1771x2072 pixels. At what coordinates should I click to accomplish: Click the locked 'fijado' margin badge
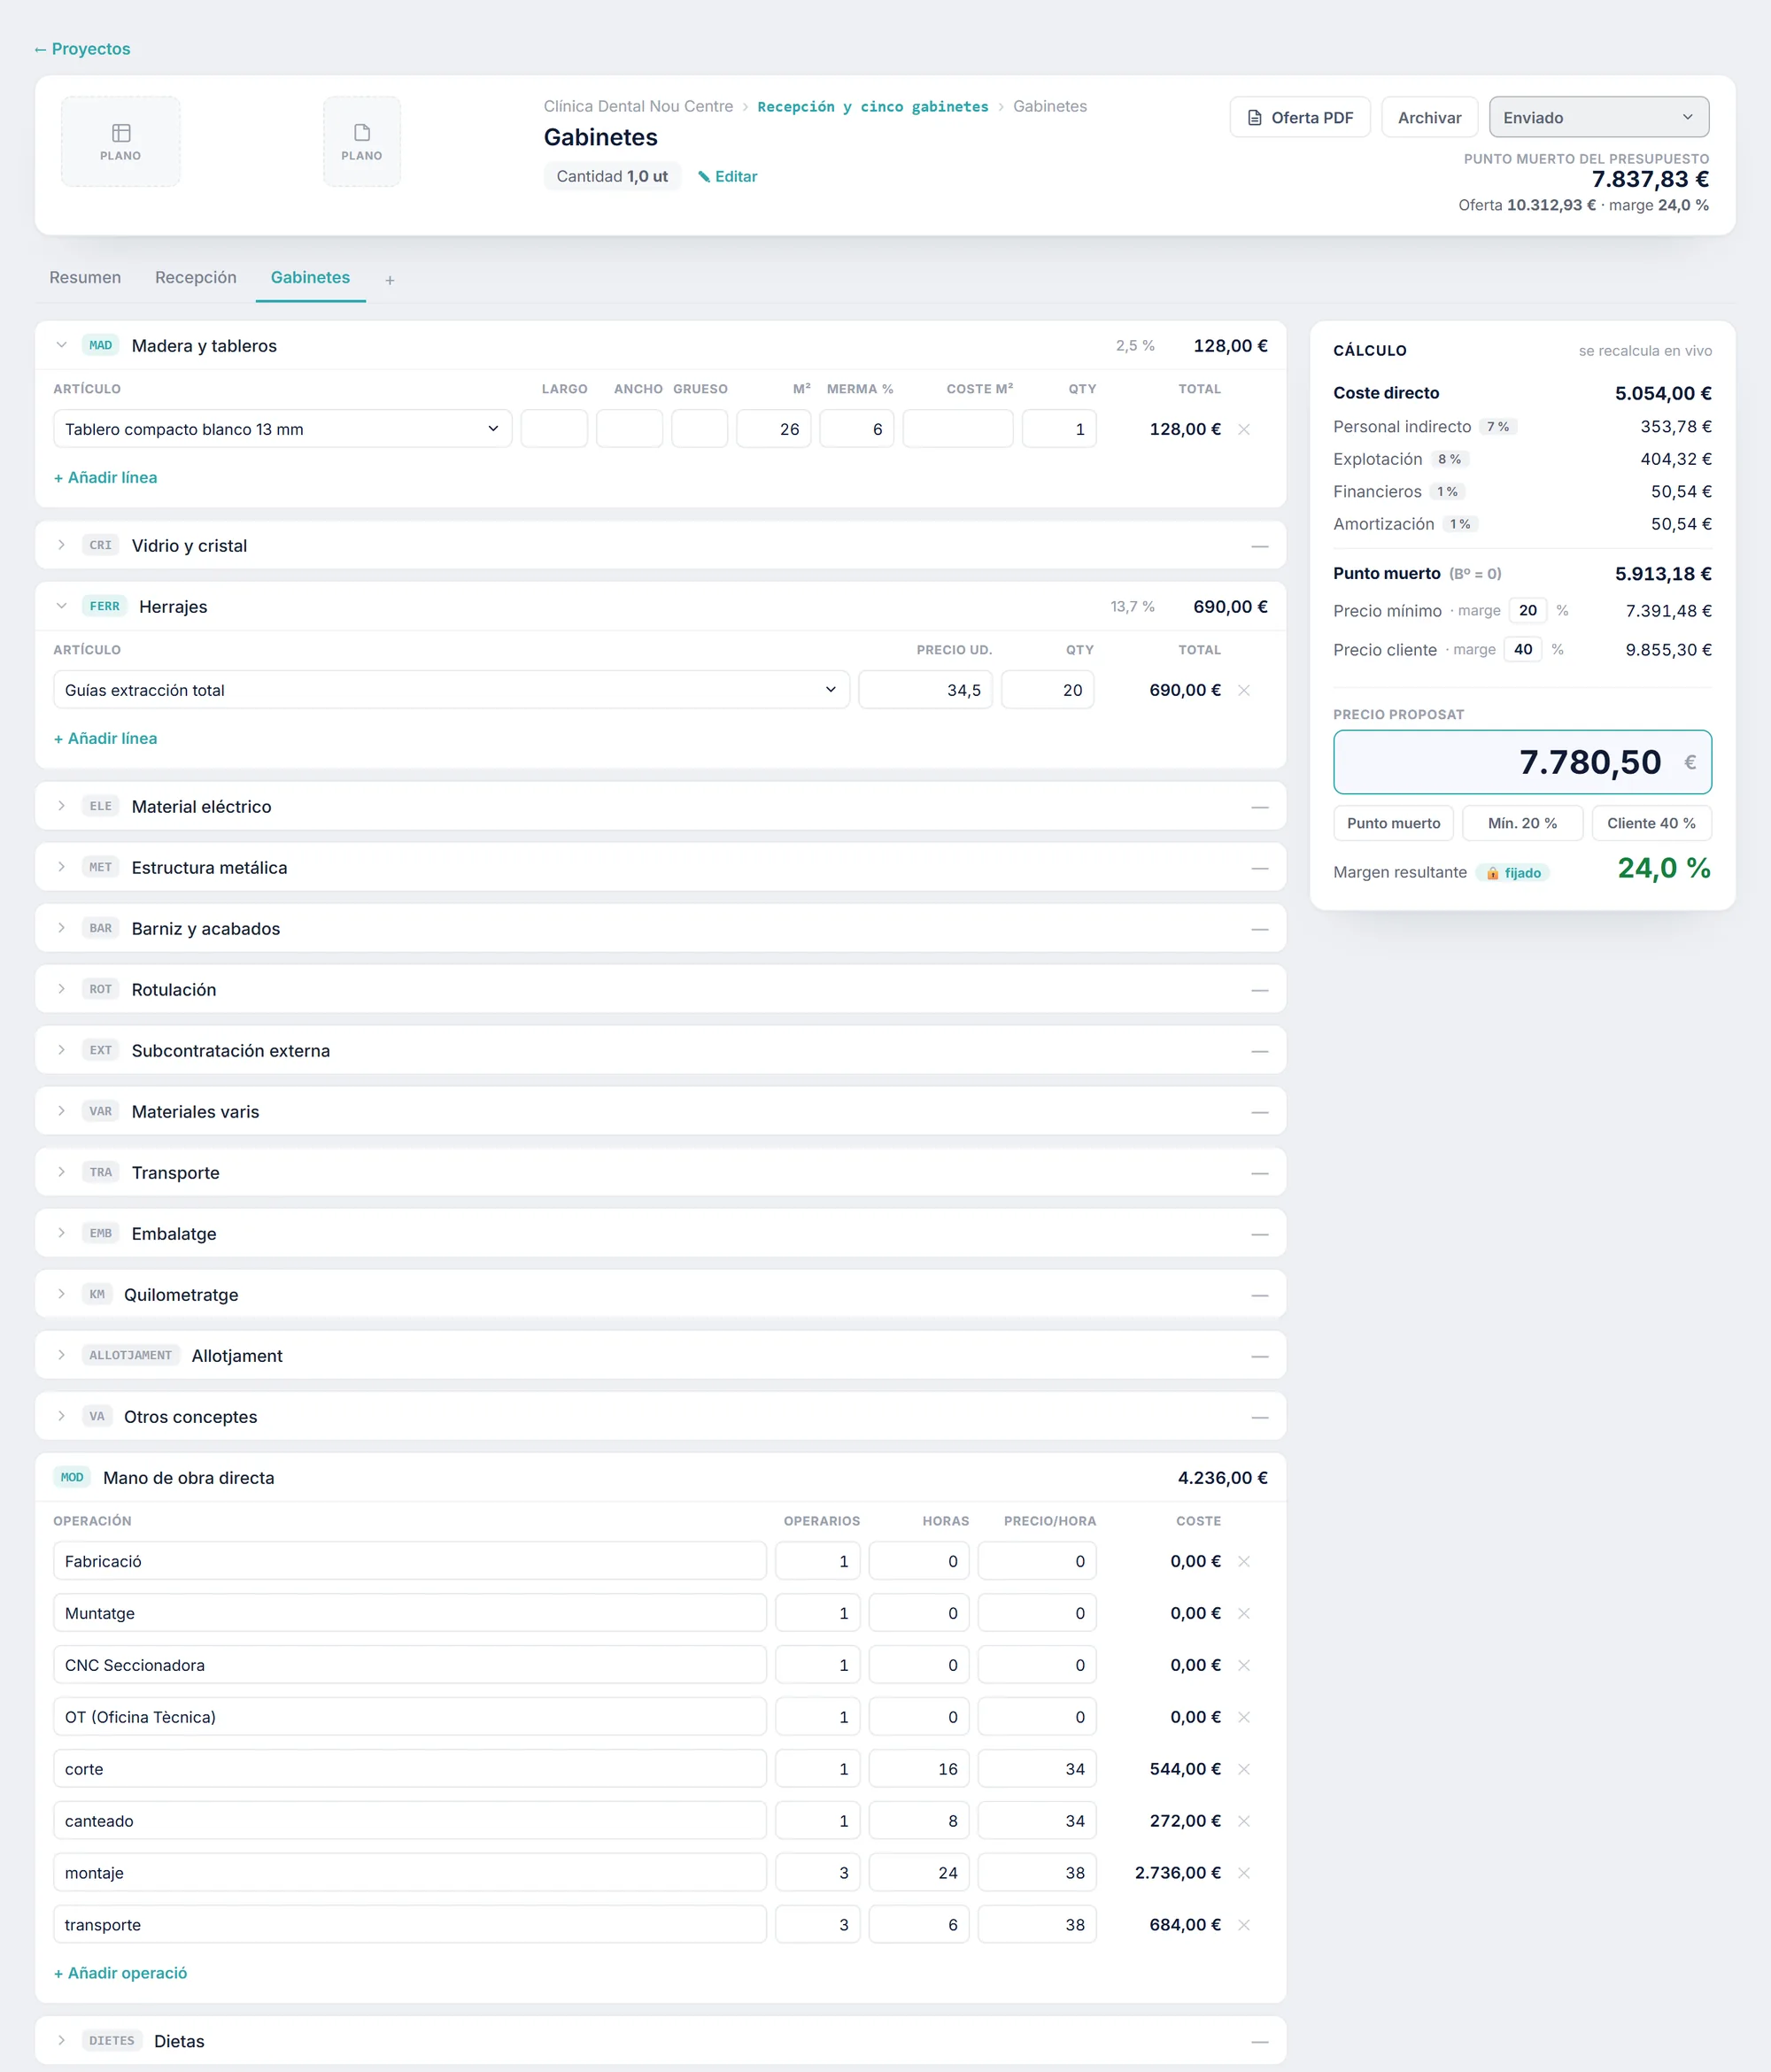pyautogui.click(x=1513, y=873)
